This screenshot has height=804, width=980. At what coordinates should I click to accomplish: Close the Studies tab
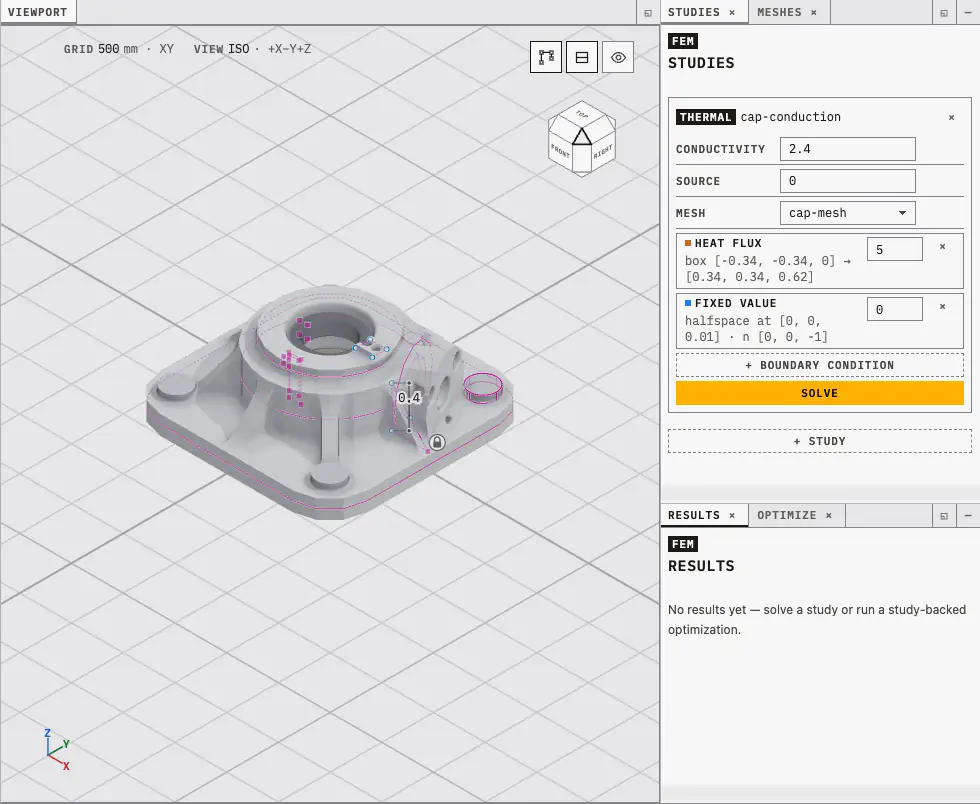pos(732,13)
